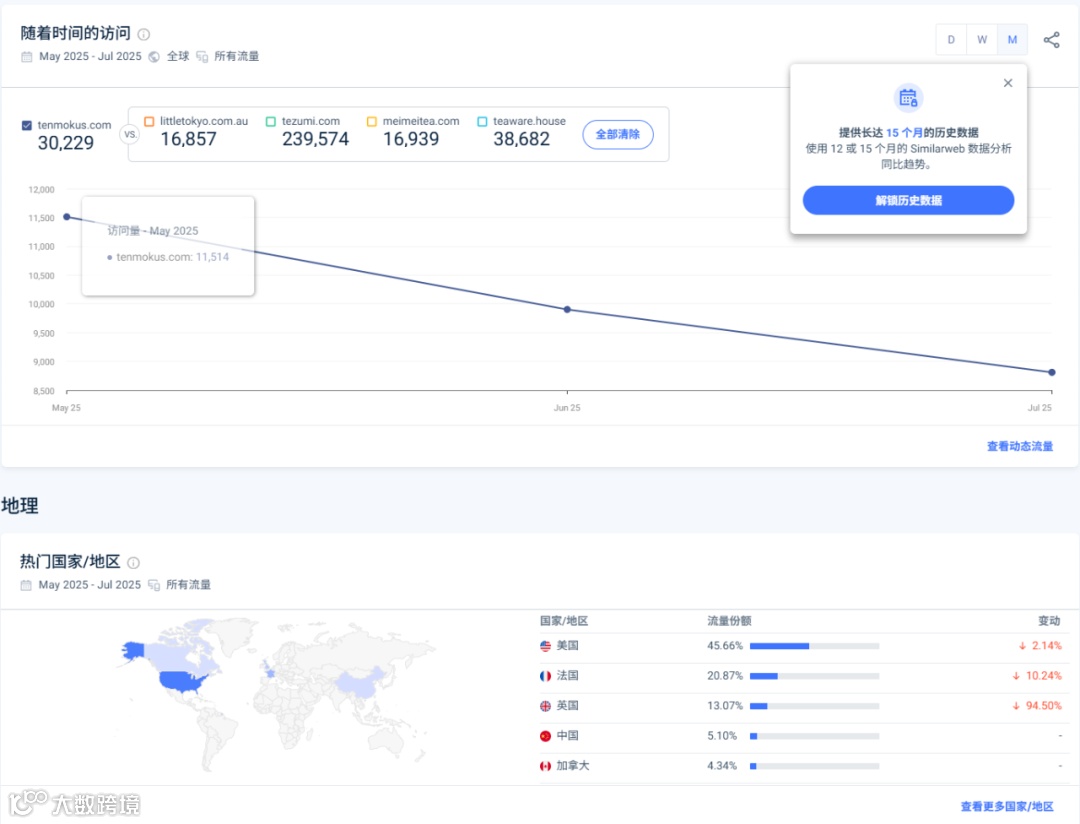Open the share icon beside the M tab
Image resolution: width=1080 pixels, height=824 pixels.
pyautogui.click(x=1051, y=40)
